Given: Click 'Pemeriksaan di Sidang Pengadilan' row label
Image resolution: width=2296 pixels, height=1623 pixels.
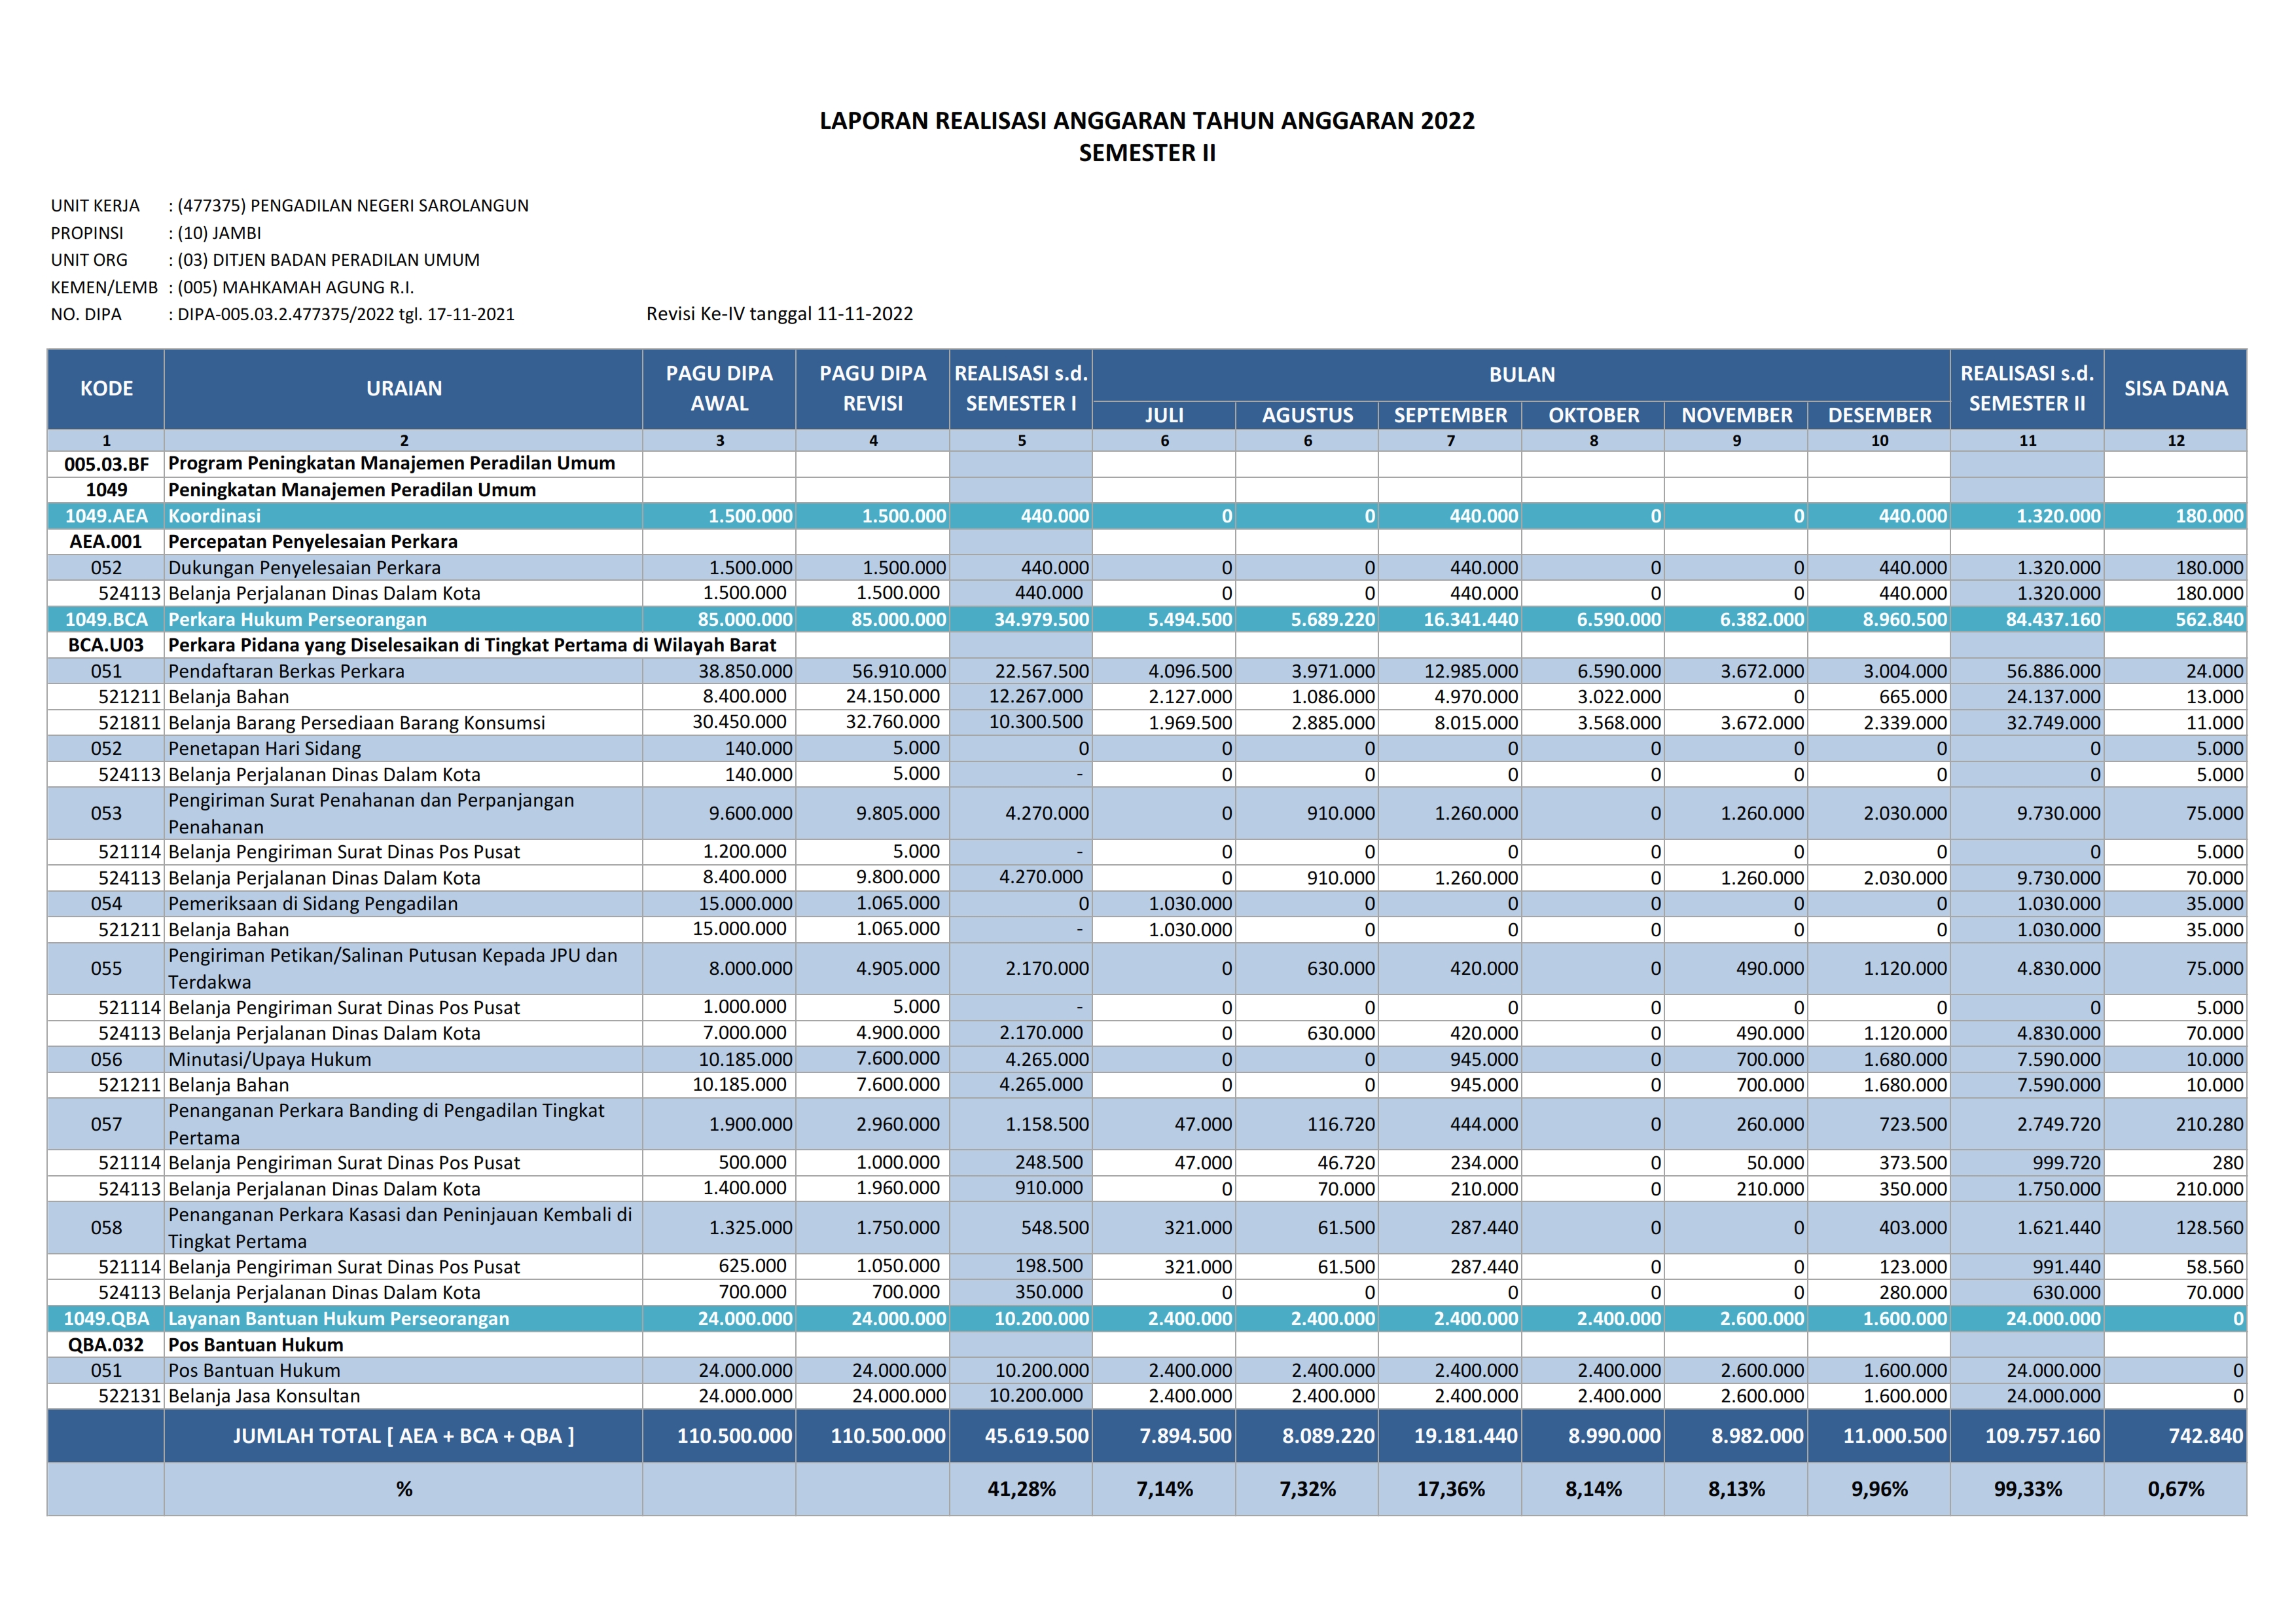Looking at the screenshot, I should point(313,904).
